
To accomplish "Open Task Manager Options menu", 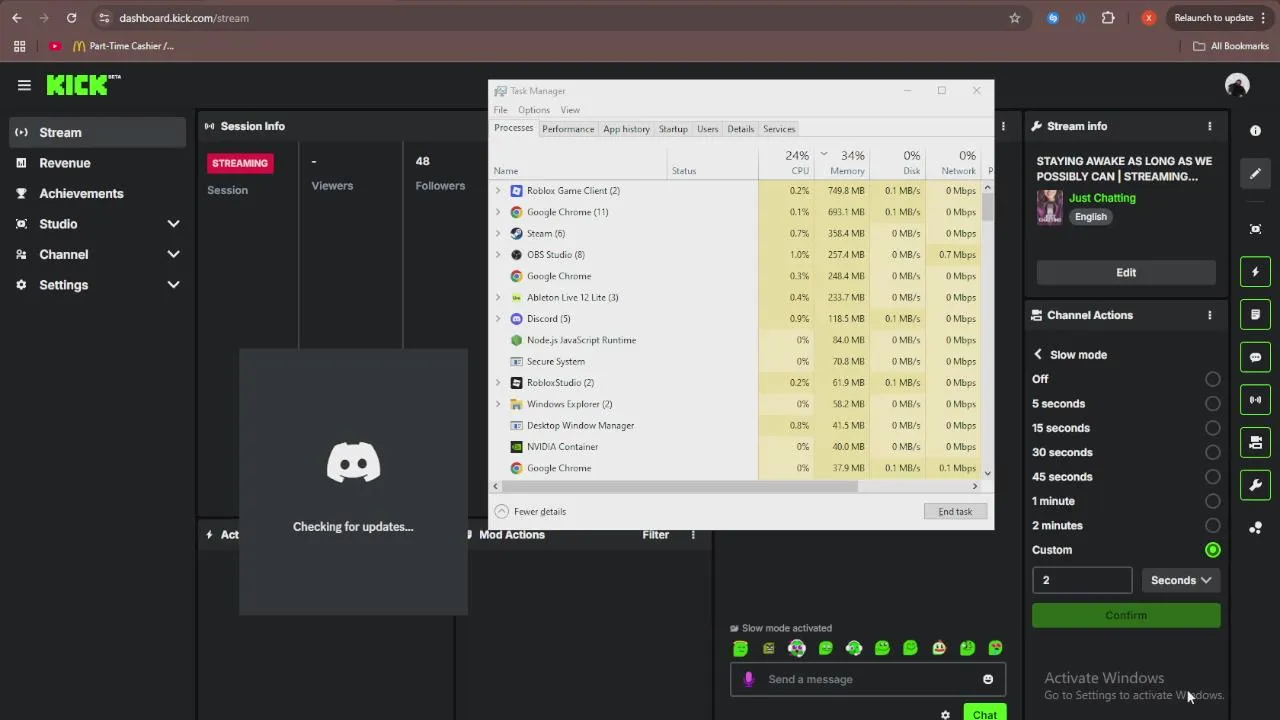I will point(534,110).
